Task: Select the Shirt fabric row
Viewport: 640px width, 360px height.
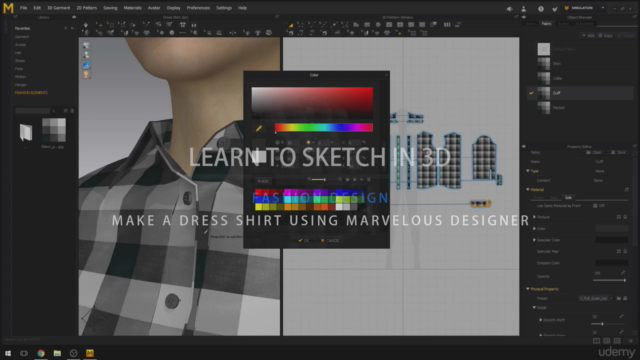Action: pos(580,64)
